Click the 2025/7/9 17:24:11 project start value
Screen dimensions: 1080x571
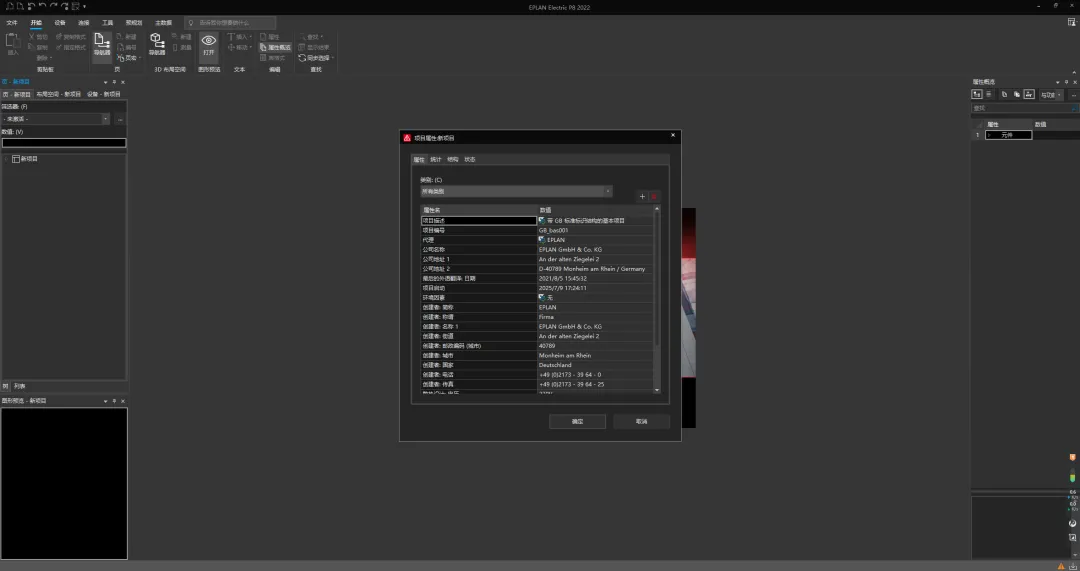pyautogui.click(x=563, y=289)
